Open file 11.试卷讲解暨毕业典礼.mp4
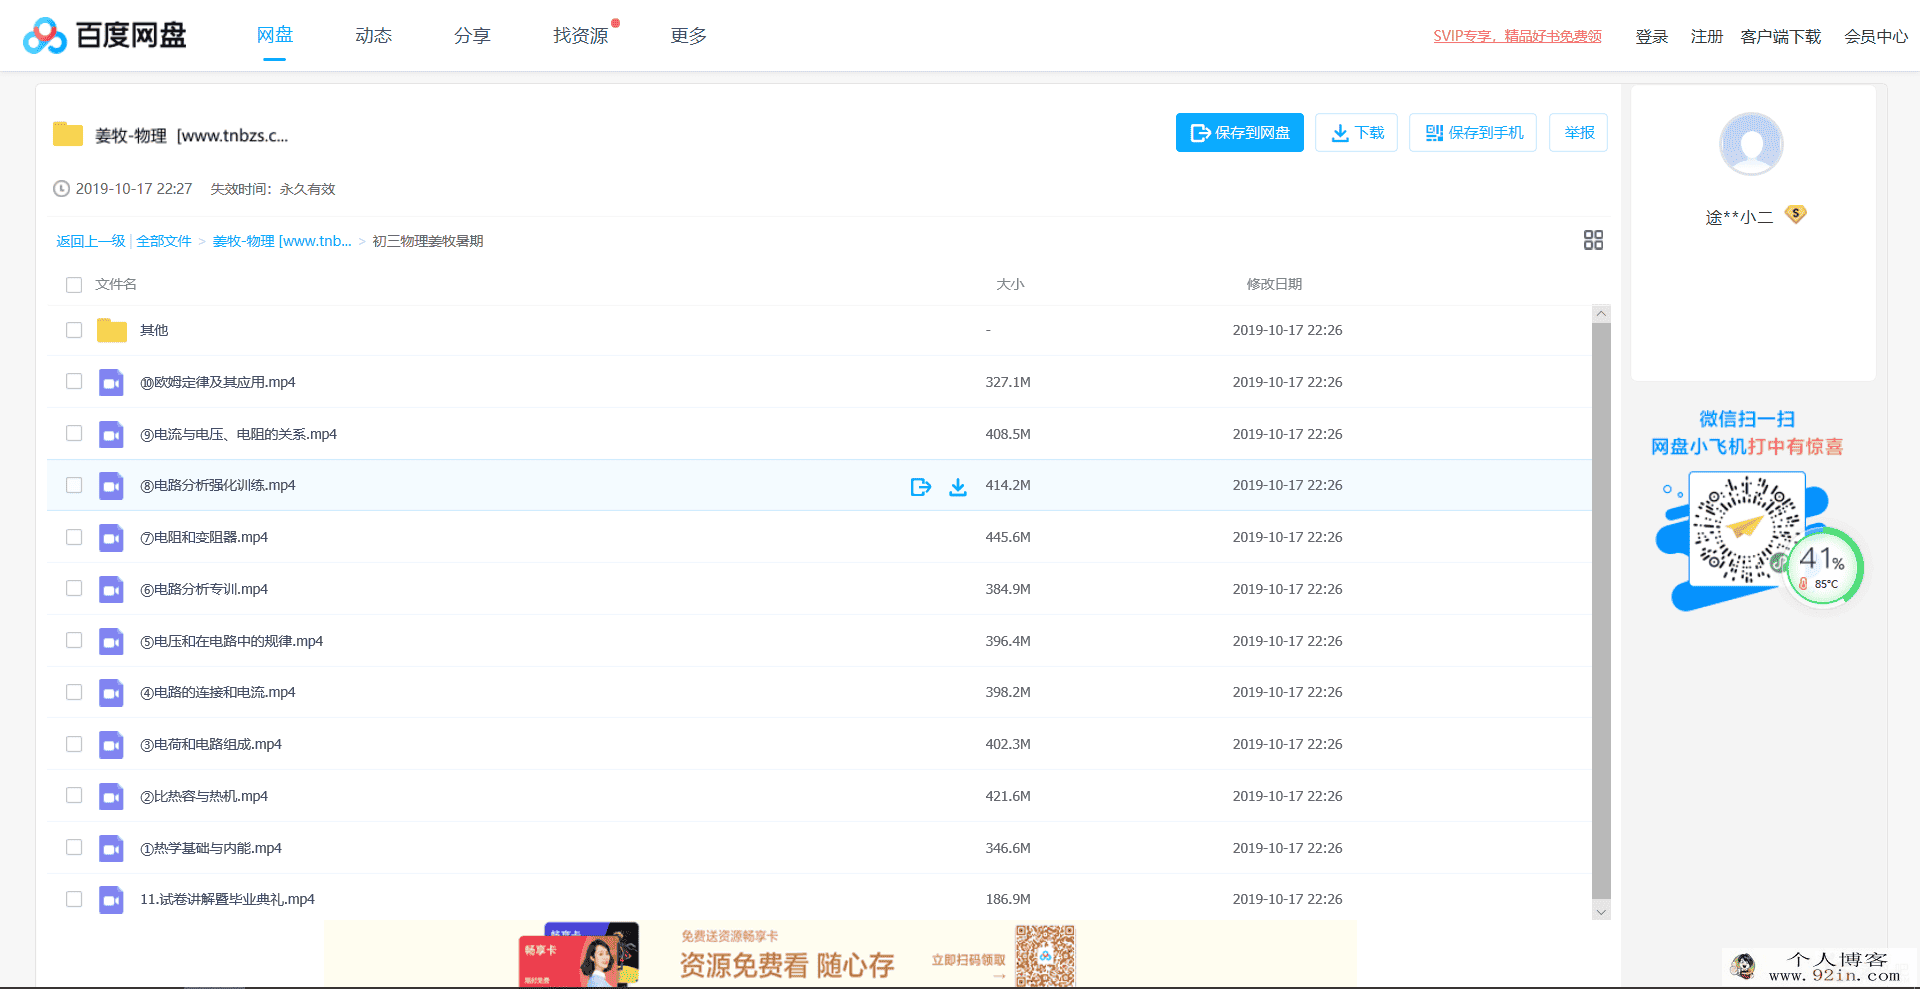Image resolution: width=1920 pixels, height=989 pixels. pos(227,899)
